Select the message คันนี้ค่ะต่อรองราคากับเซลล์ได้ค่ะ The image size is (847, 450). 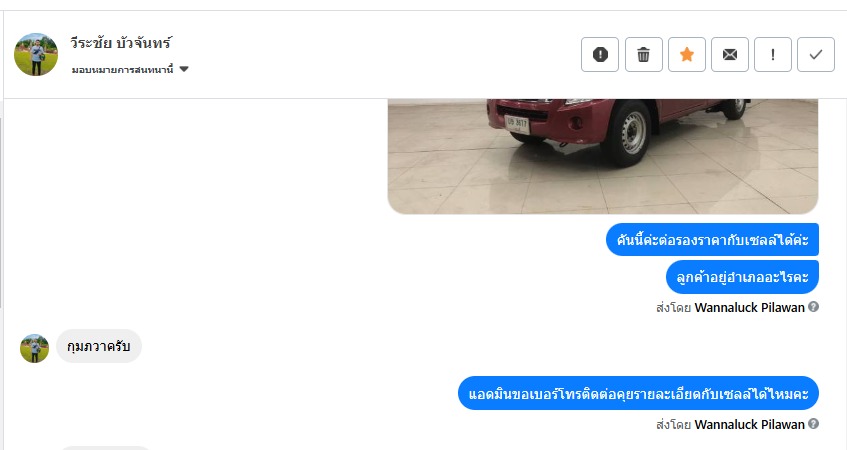coord(712,239)
